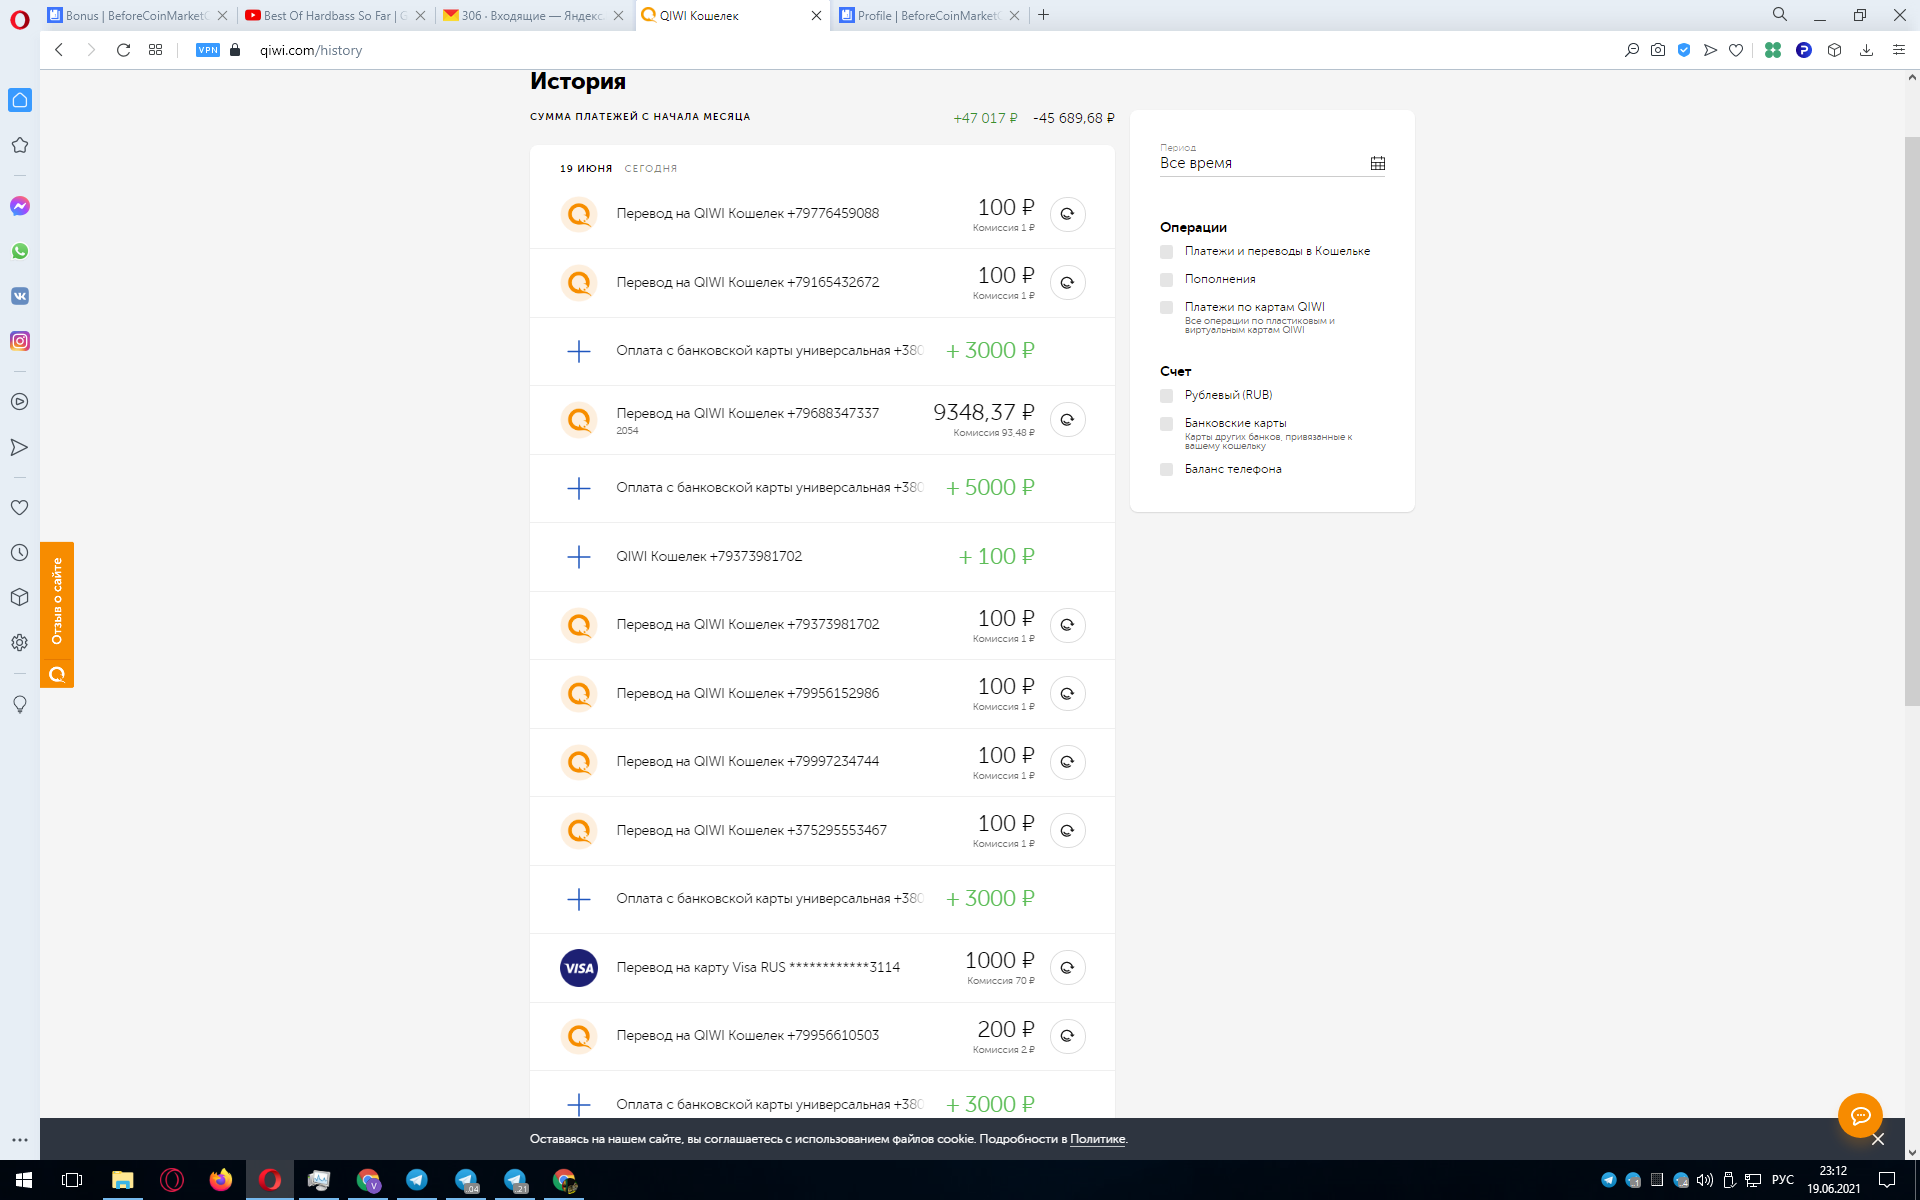Take a snapshot with the camera icon

(1658, 50)
